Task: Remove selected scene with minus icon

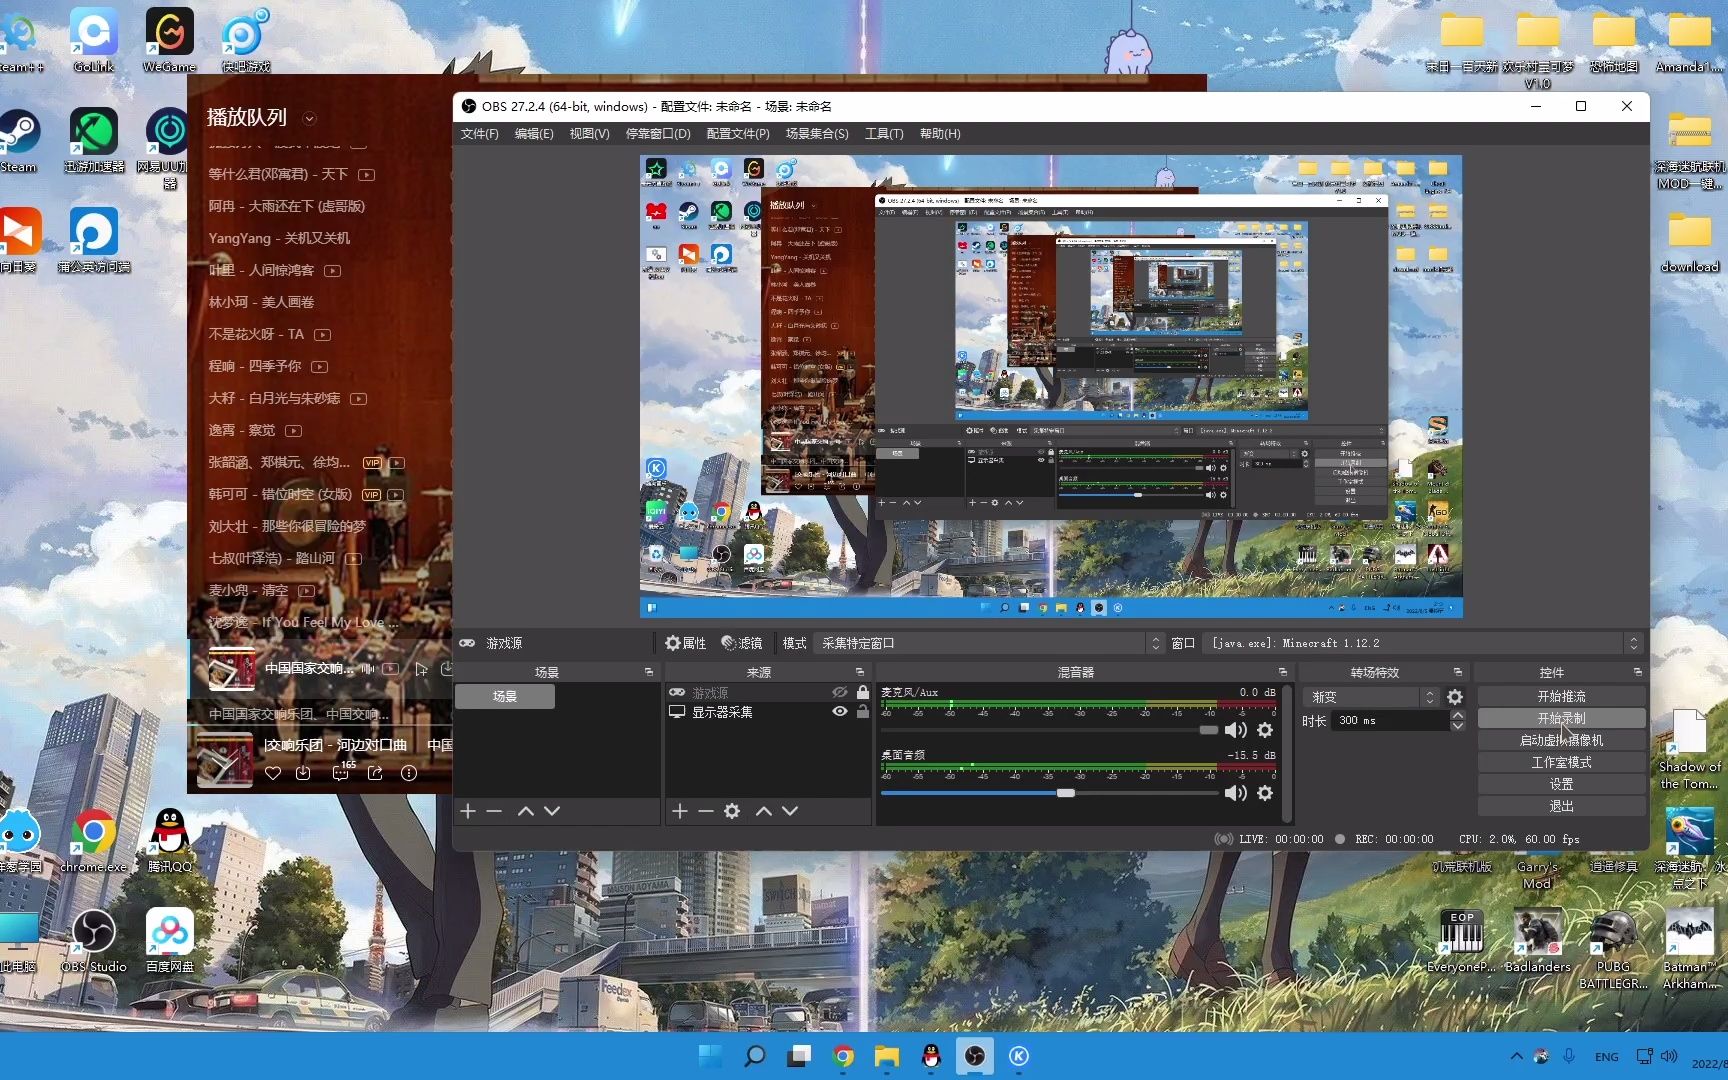Action: coord(494,811)
